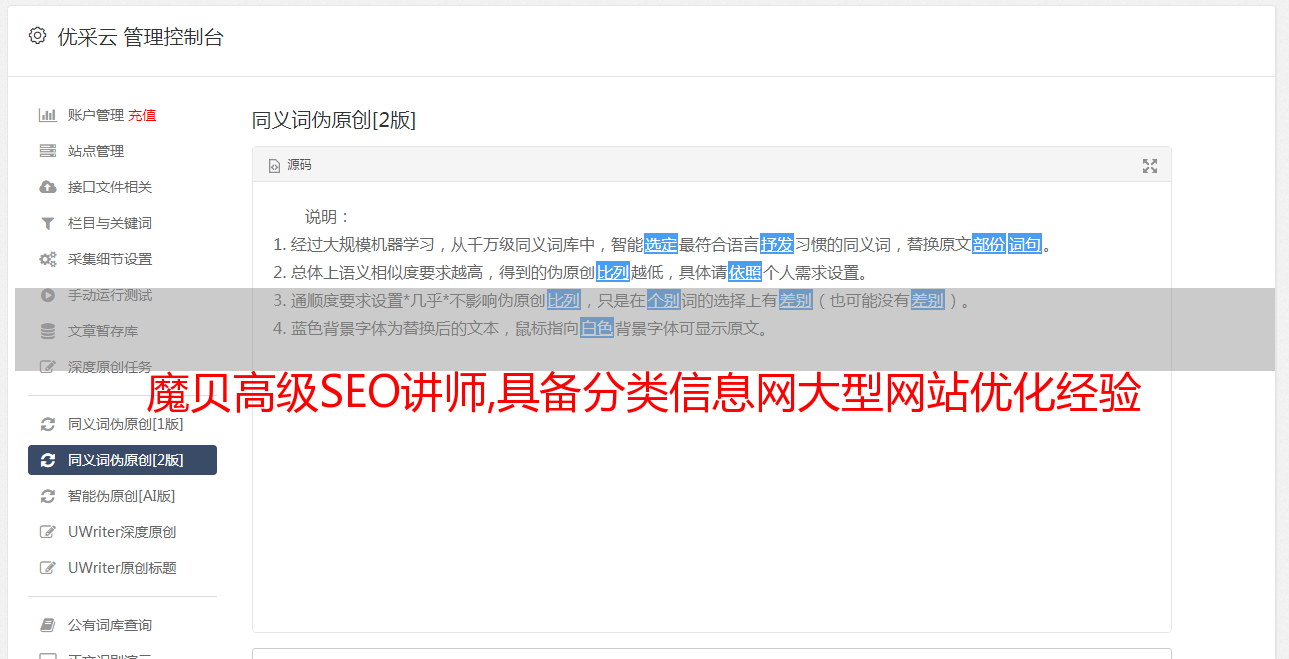The image size is (1289, 659).
Task: Click the gears icon for 采集细节设置
Action: coord(47,259)
